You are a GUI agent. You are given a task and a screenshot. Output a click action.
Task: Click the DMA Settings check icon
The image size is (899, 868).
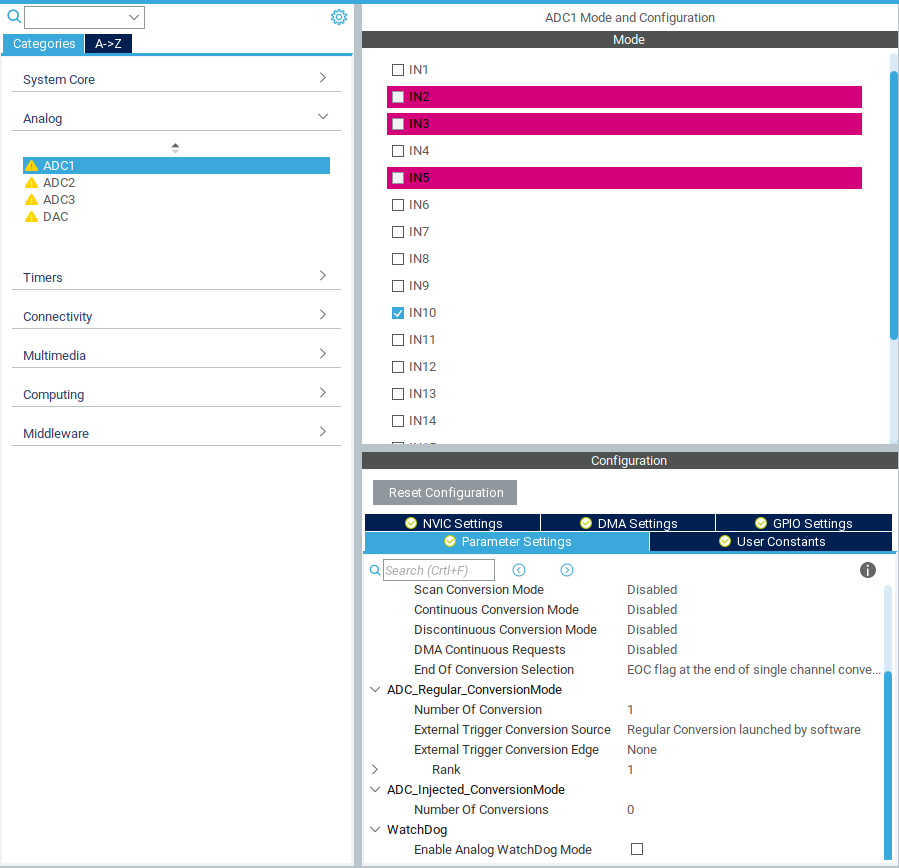(585, 523)
